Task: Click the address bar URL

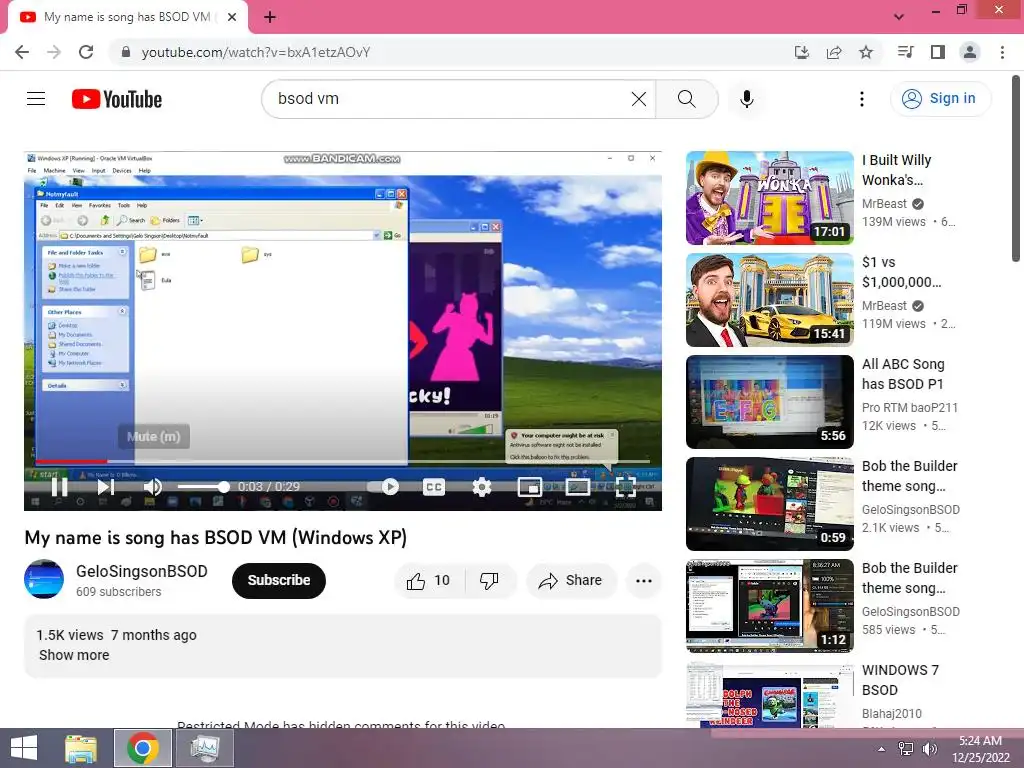Action: tap(256, 52)
